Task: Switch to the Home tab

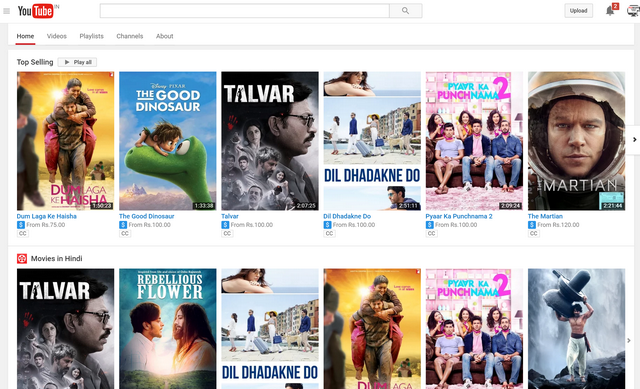Action: [x=25, y=36]
